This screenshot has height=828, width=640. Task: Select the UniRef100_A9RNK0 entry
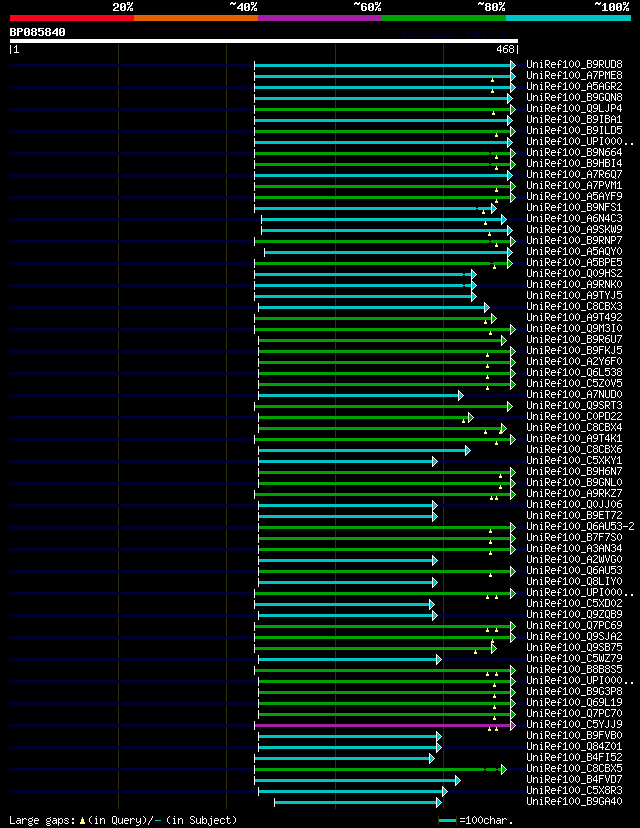(574, 285)
